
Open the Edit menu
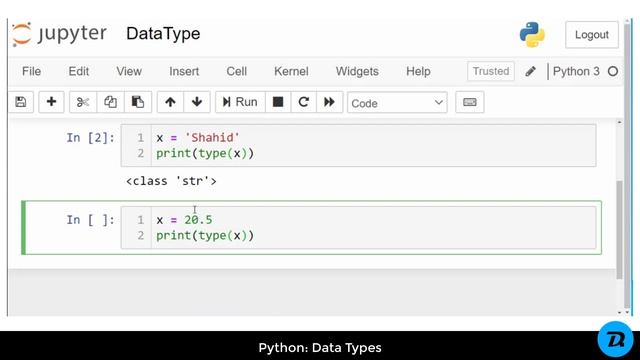(79, 71)
